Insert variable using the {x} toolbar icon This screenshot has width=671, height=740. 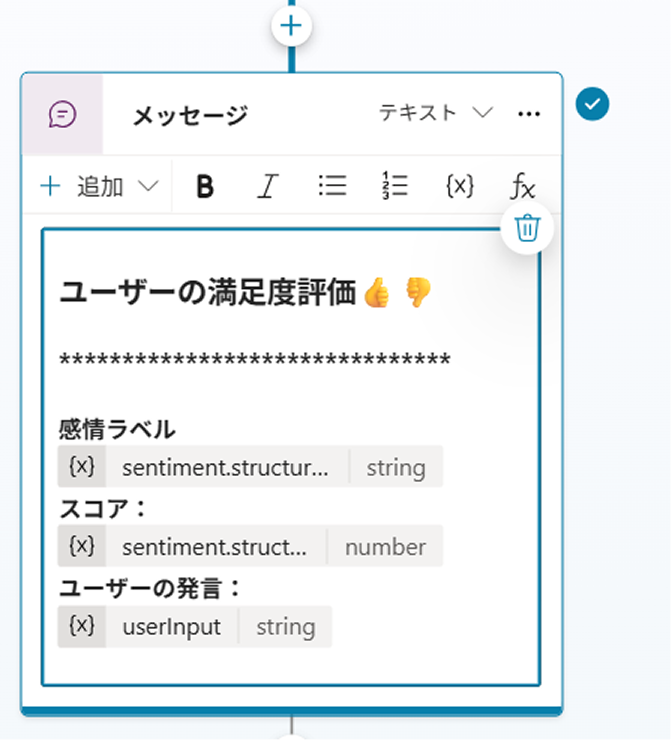click(x=458, y=186)
